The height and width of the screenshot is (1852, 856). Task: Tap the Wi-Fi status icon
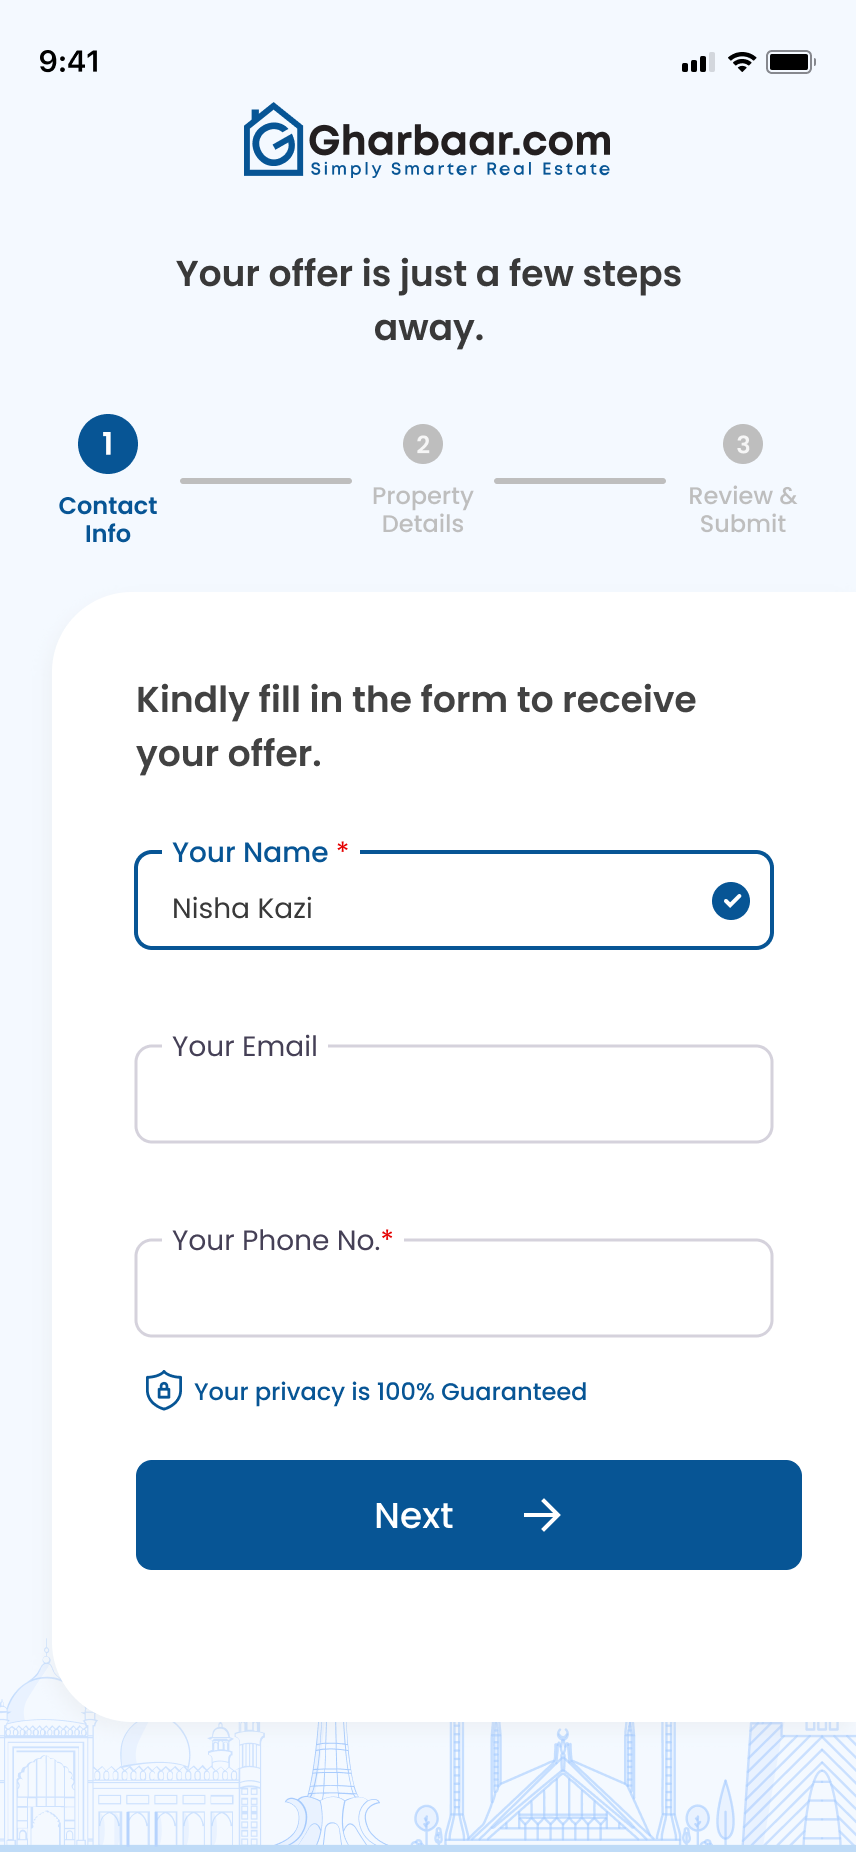[742, 62]
